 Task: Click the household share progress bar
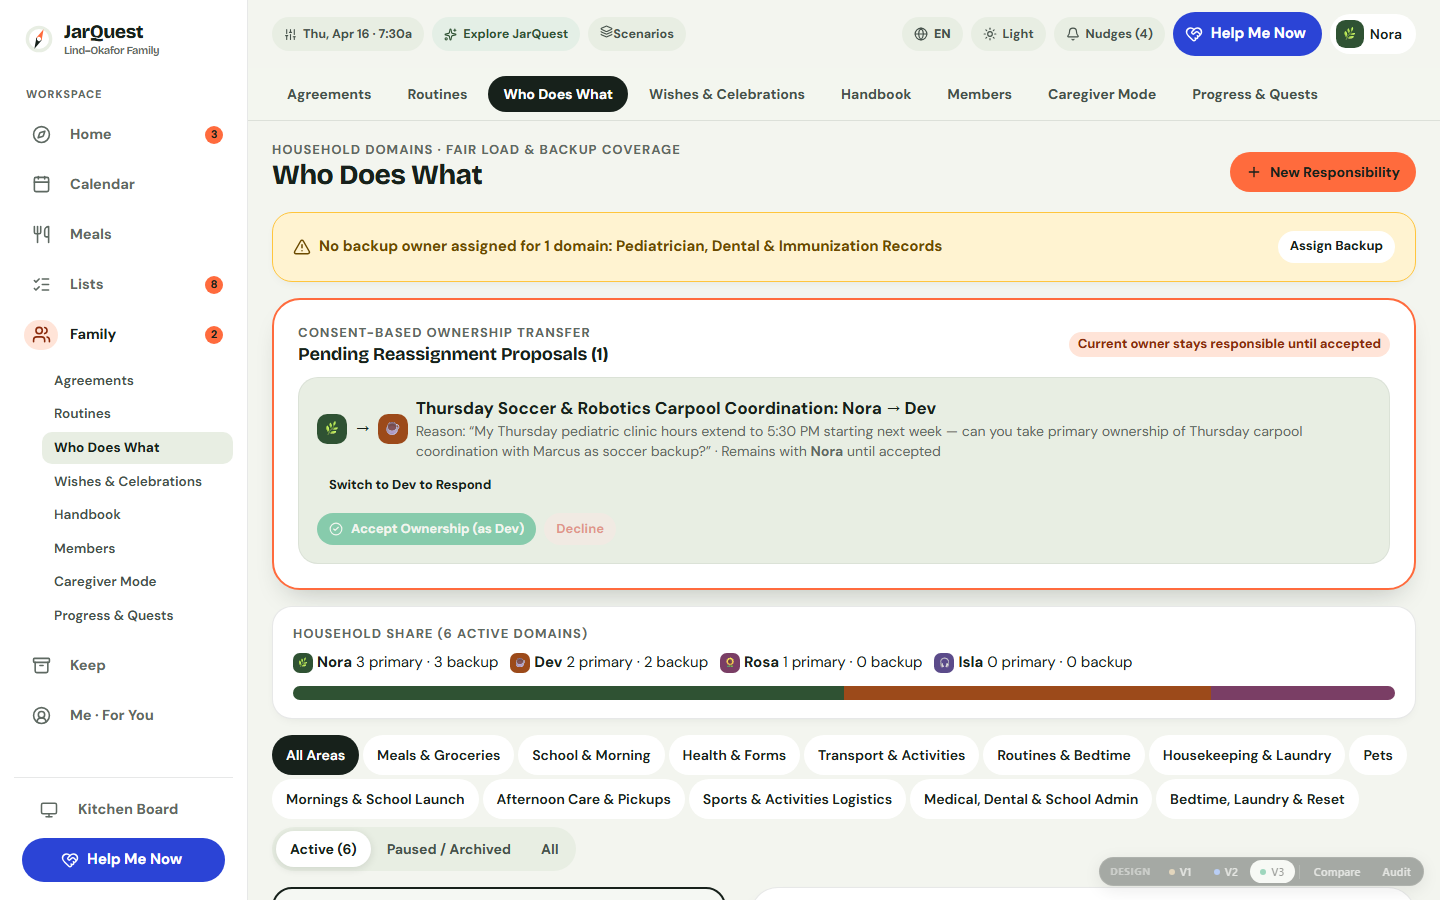[843, 693]
